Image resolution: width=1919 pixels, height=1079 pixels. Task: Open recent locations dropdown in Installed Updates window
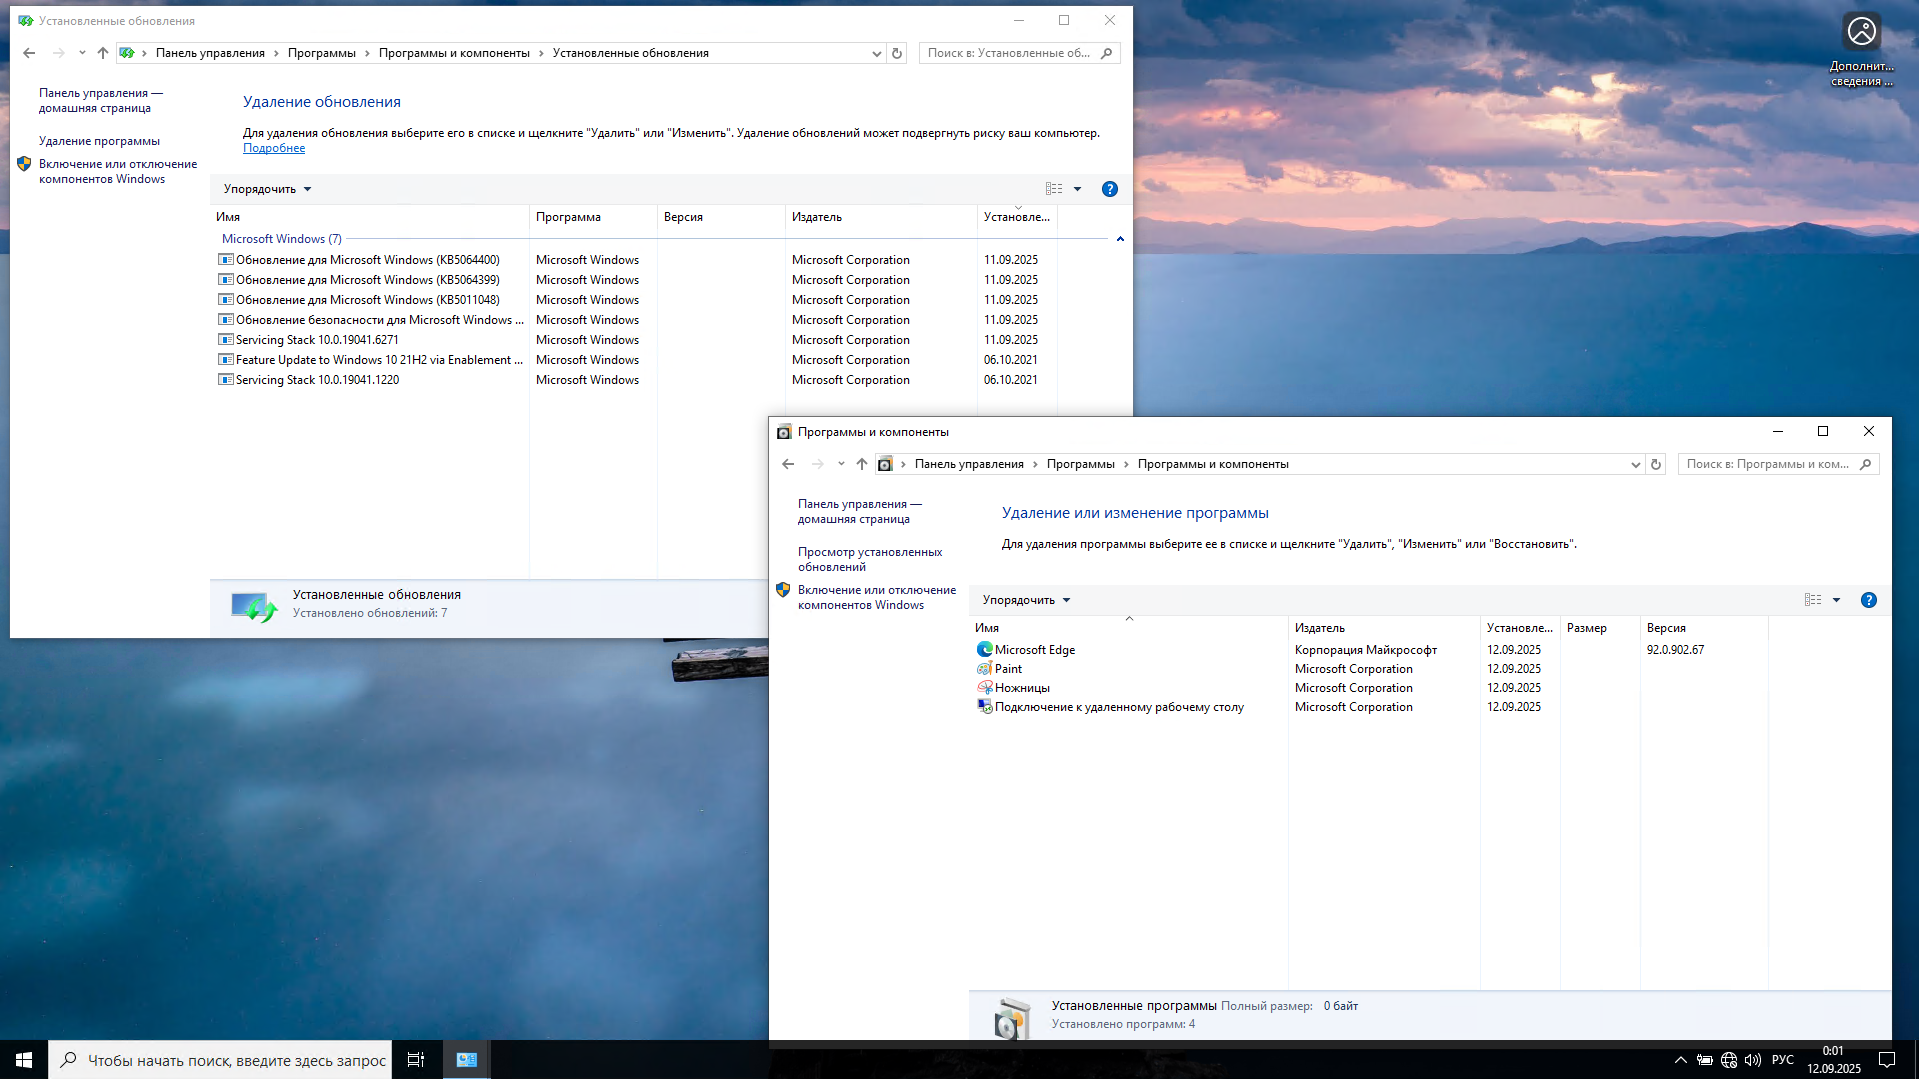[82, 53]
